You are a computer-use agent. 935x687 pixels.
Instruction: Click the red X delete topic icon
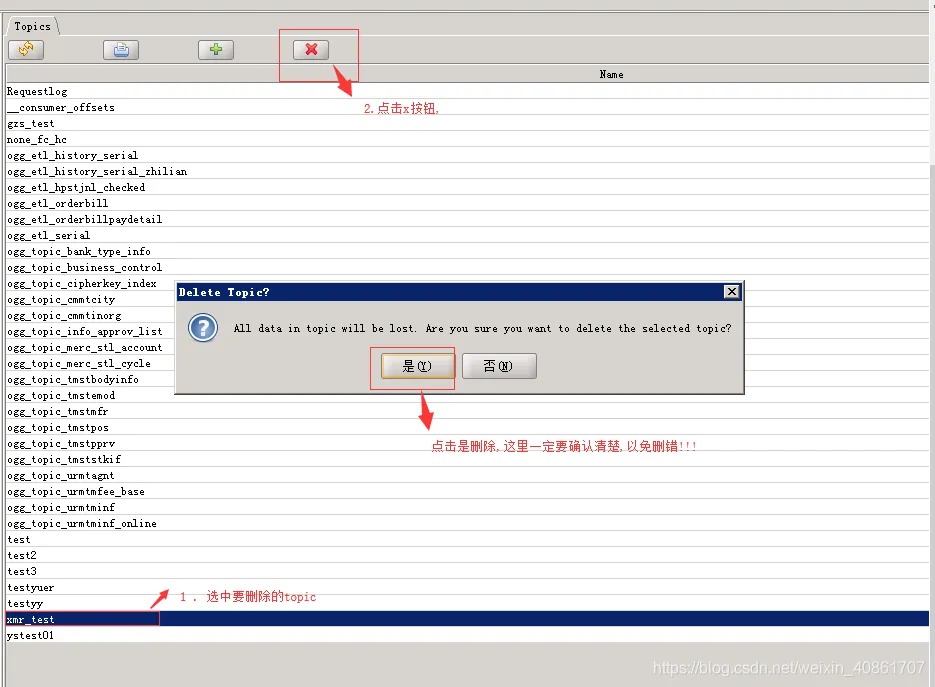click(311, 49)
